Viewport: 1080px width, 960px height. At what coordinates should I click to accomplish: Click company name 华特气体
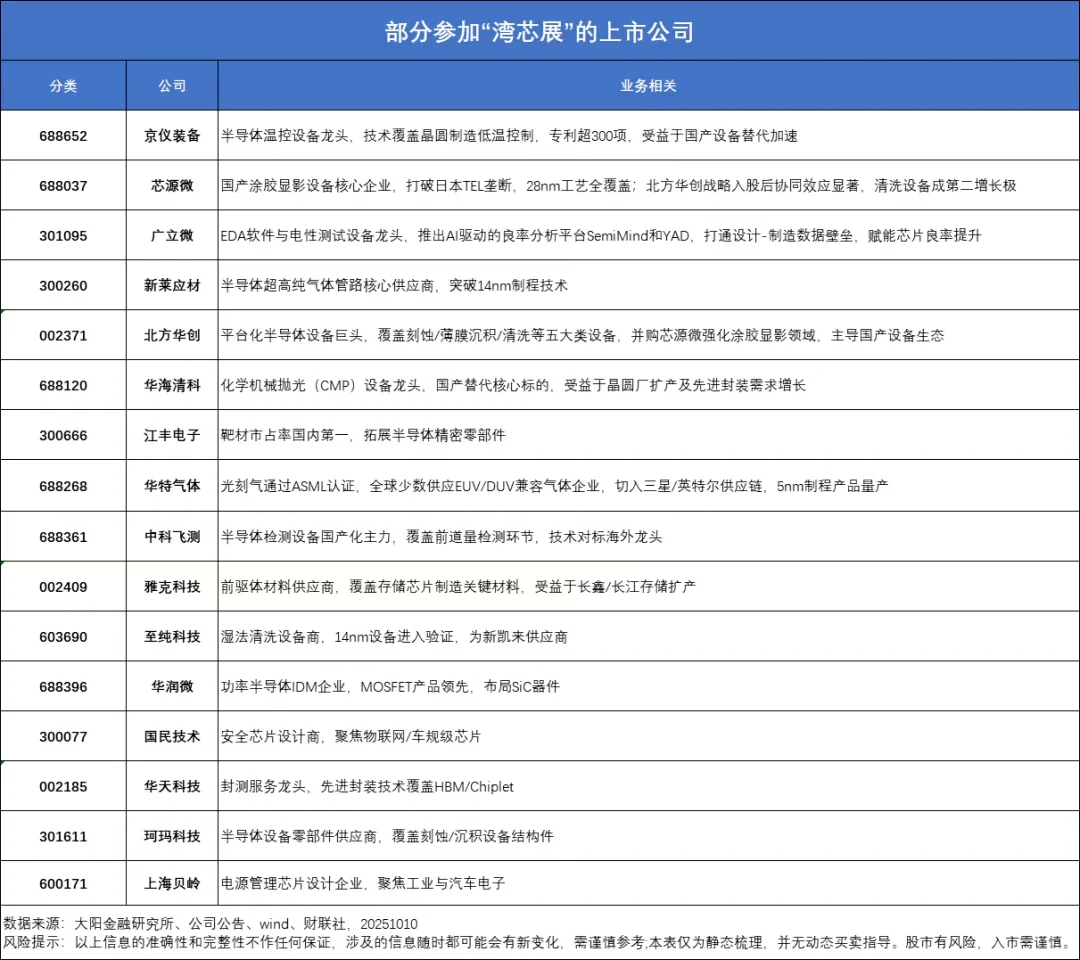(x=172, y=486)
